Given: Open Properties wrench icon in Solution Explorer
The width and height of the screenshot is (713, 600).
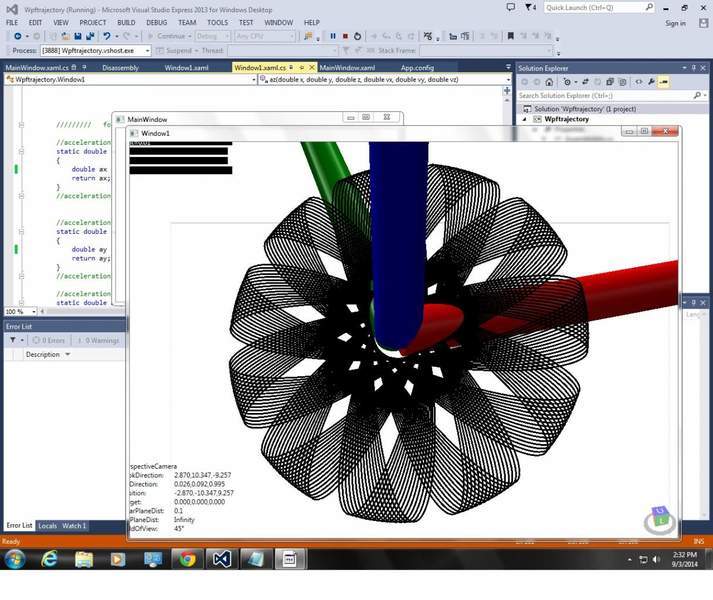Looking at the screenshot, I should [651, 82].
